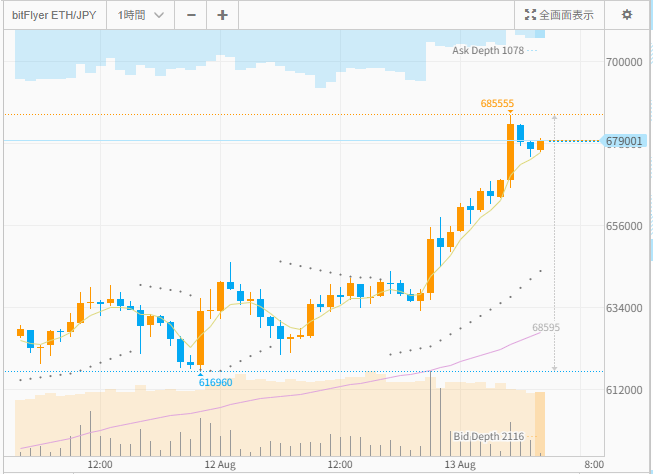653x474 pixels.
Task: Click the 68595 volume indicator label
Action: [x=546, y=327]
